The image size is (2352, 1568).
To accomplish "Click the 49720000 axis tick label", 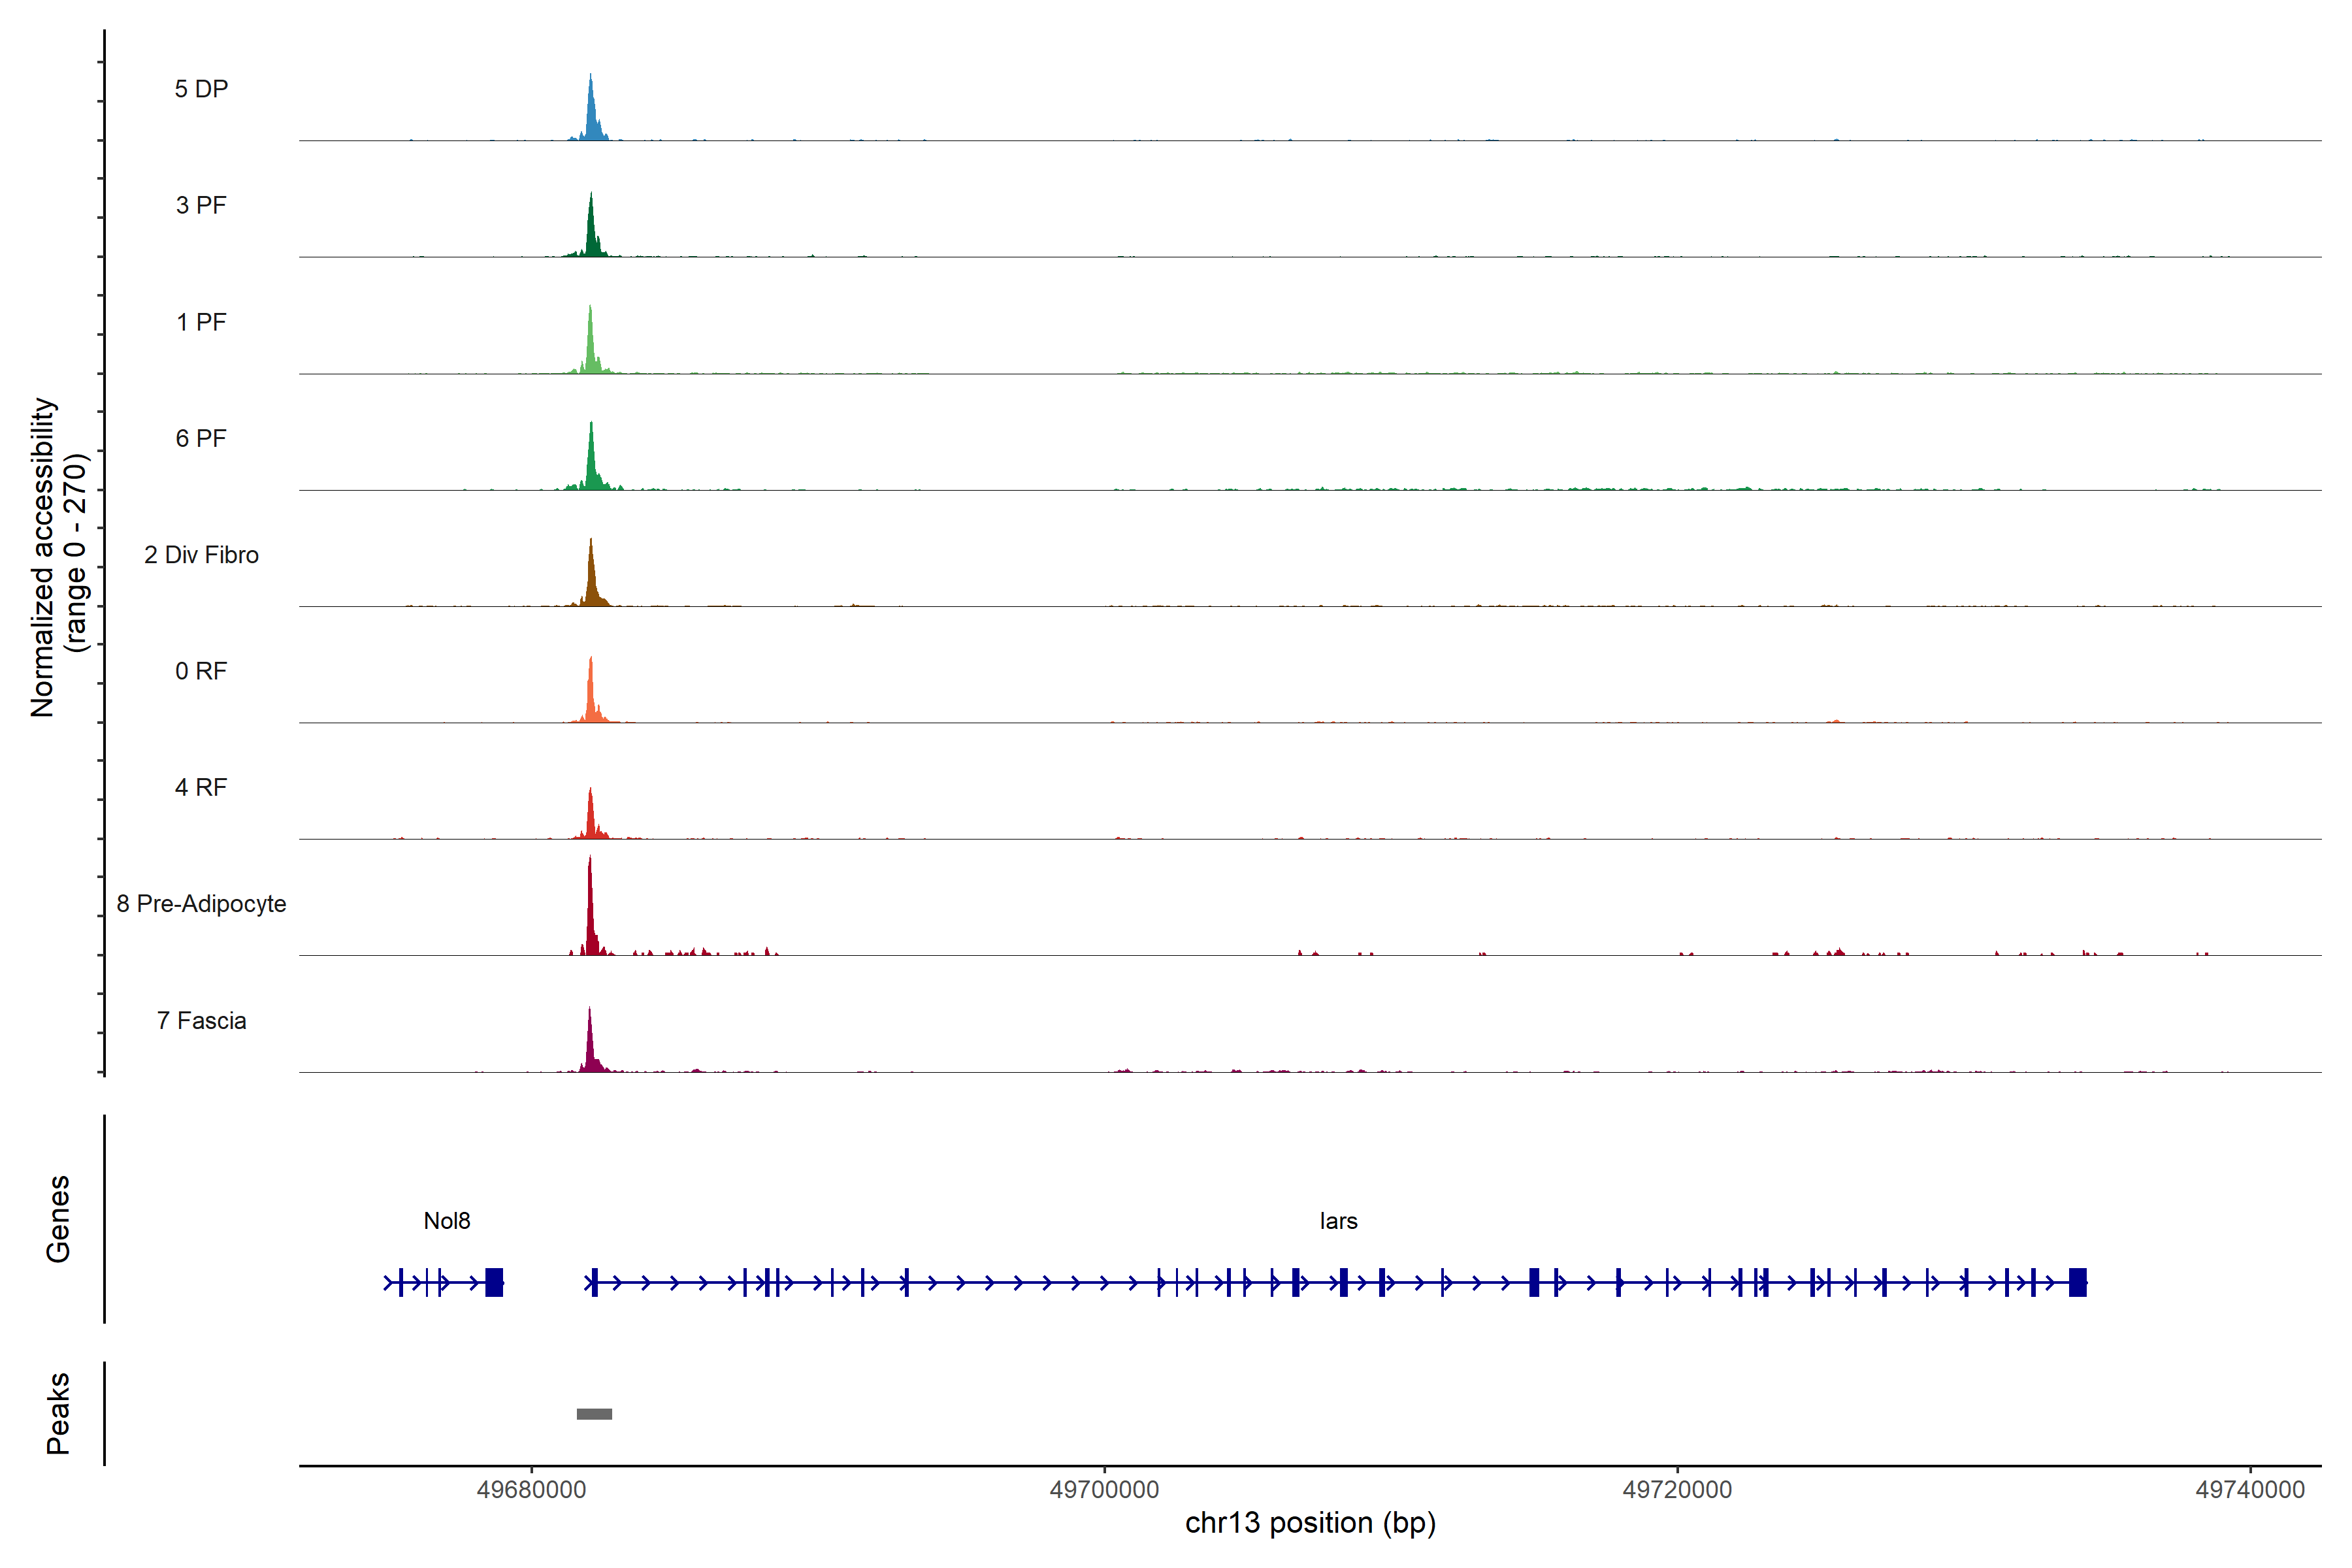I will [x=1677, y=1489].
